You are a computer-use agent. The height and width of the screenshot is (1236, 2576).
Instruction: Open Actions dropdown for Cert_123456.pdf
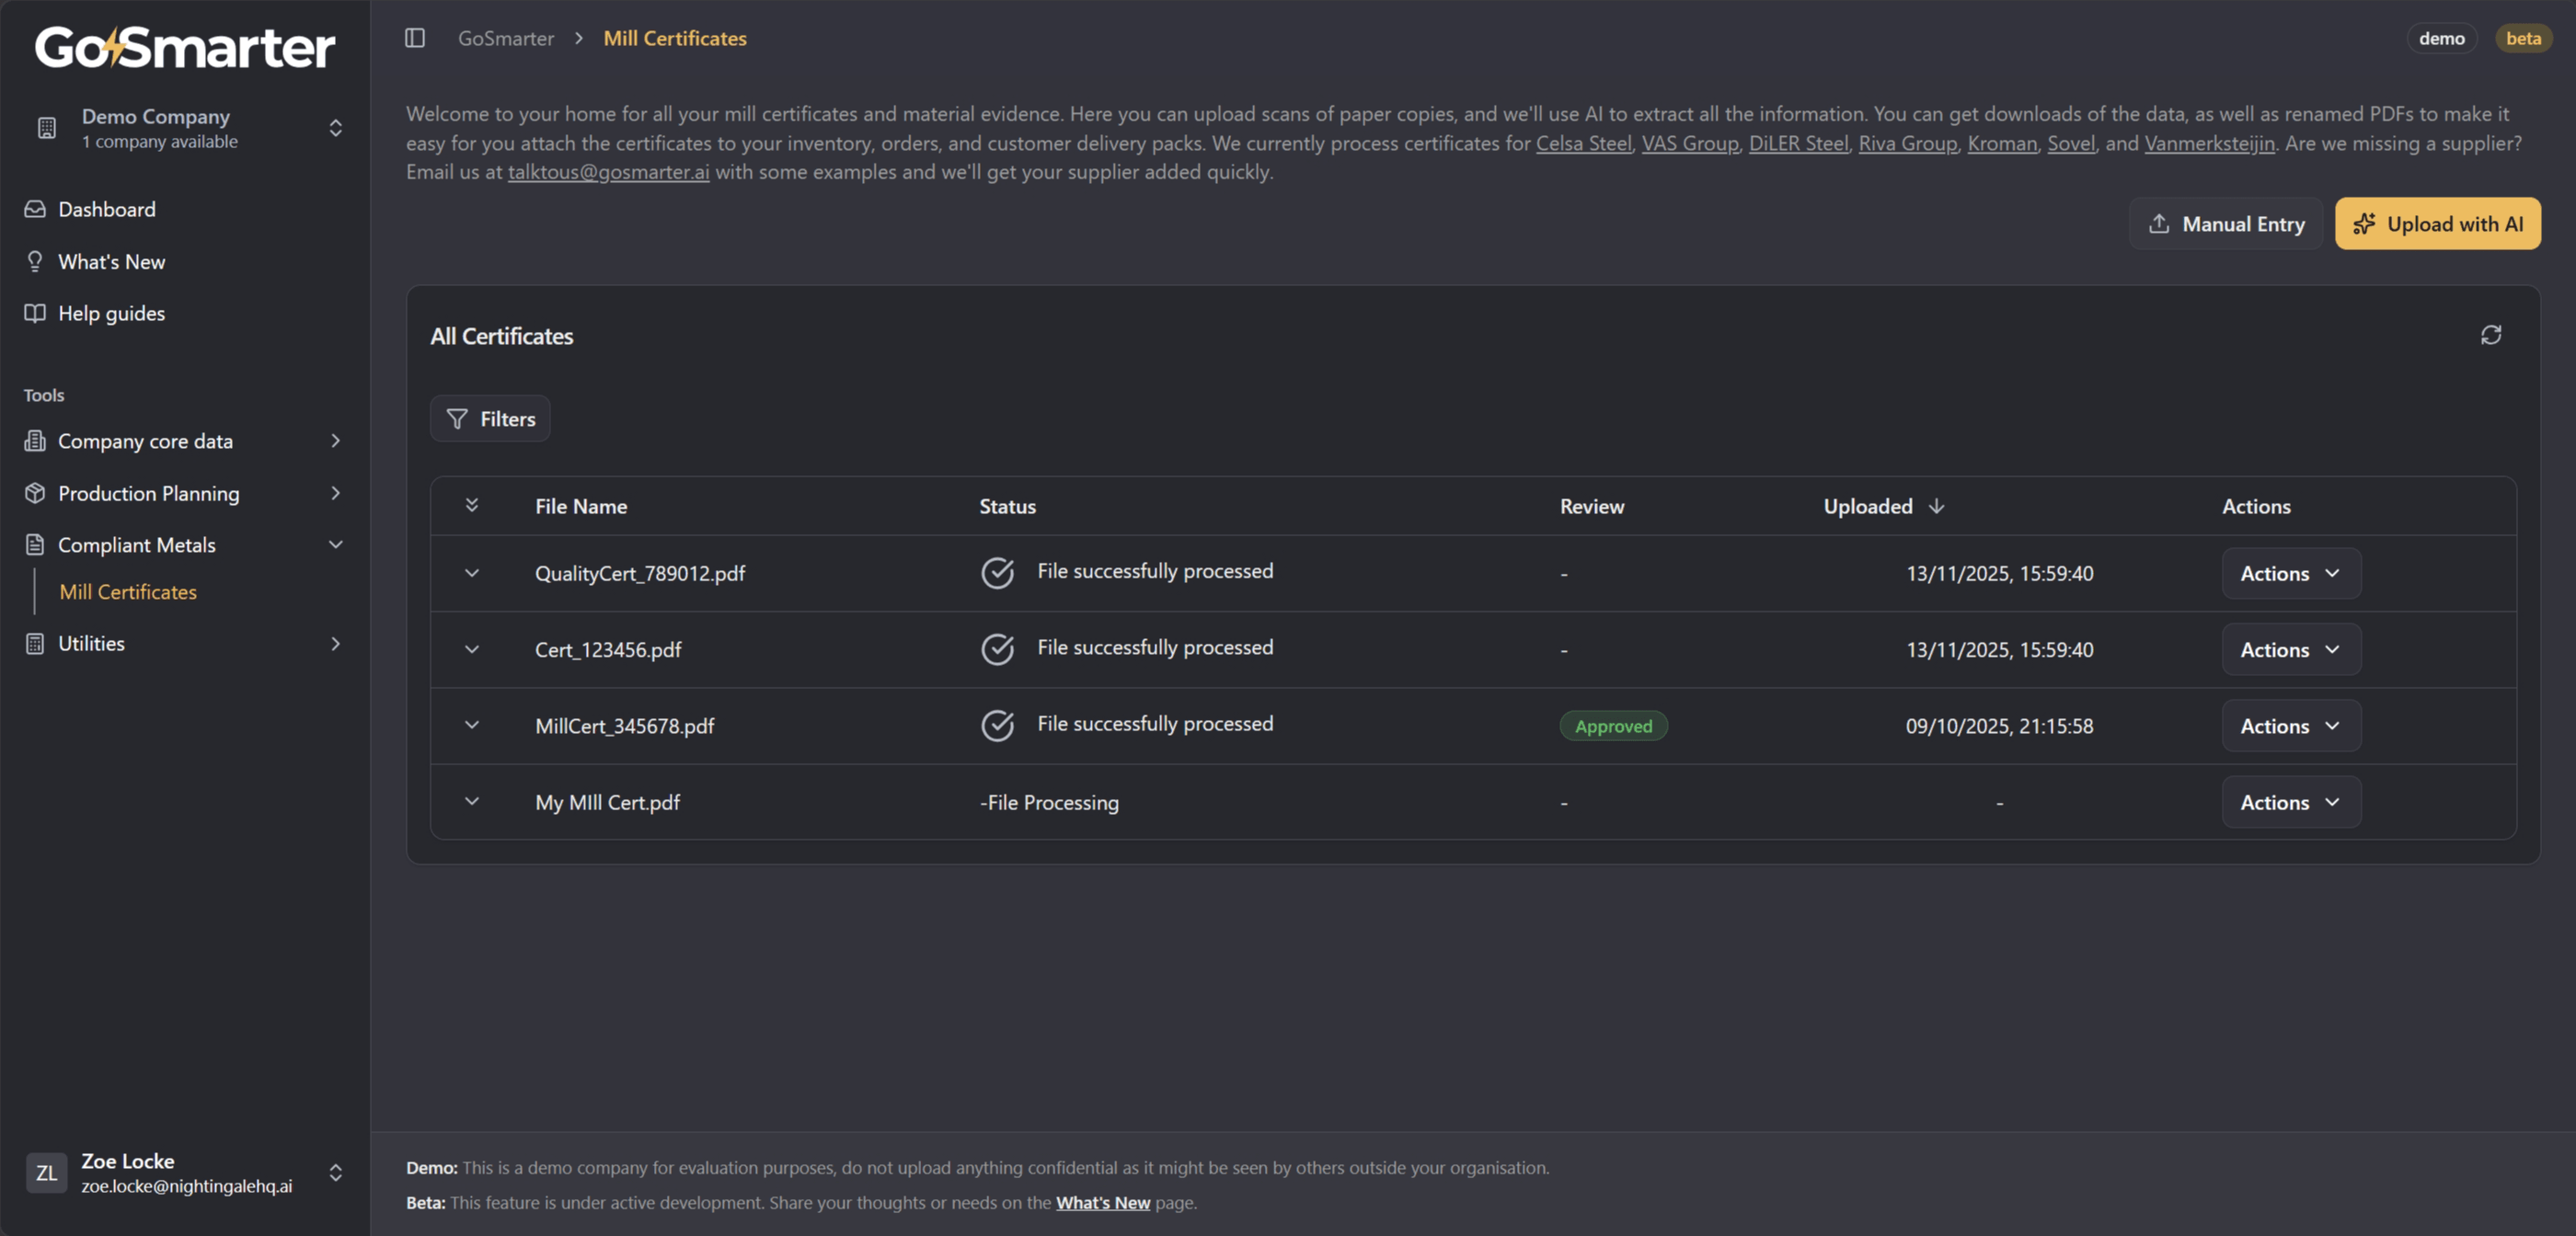tap(2291, 649)
